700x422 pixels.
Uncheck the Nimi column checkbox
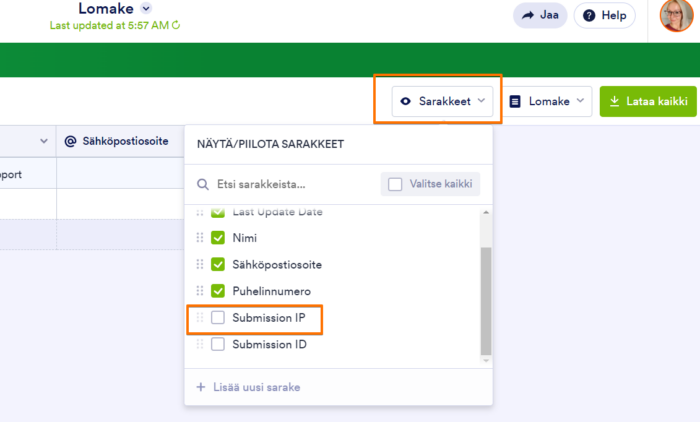(218, 238)
